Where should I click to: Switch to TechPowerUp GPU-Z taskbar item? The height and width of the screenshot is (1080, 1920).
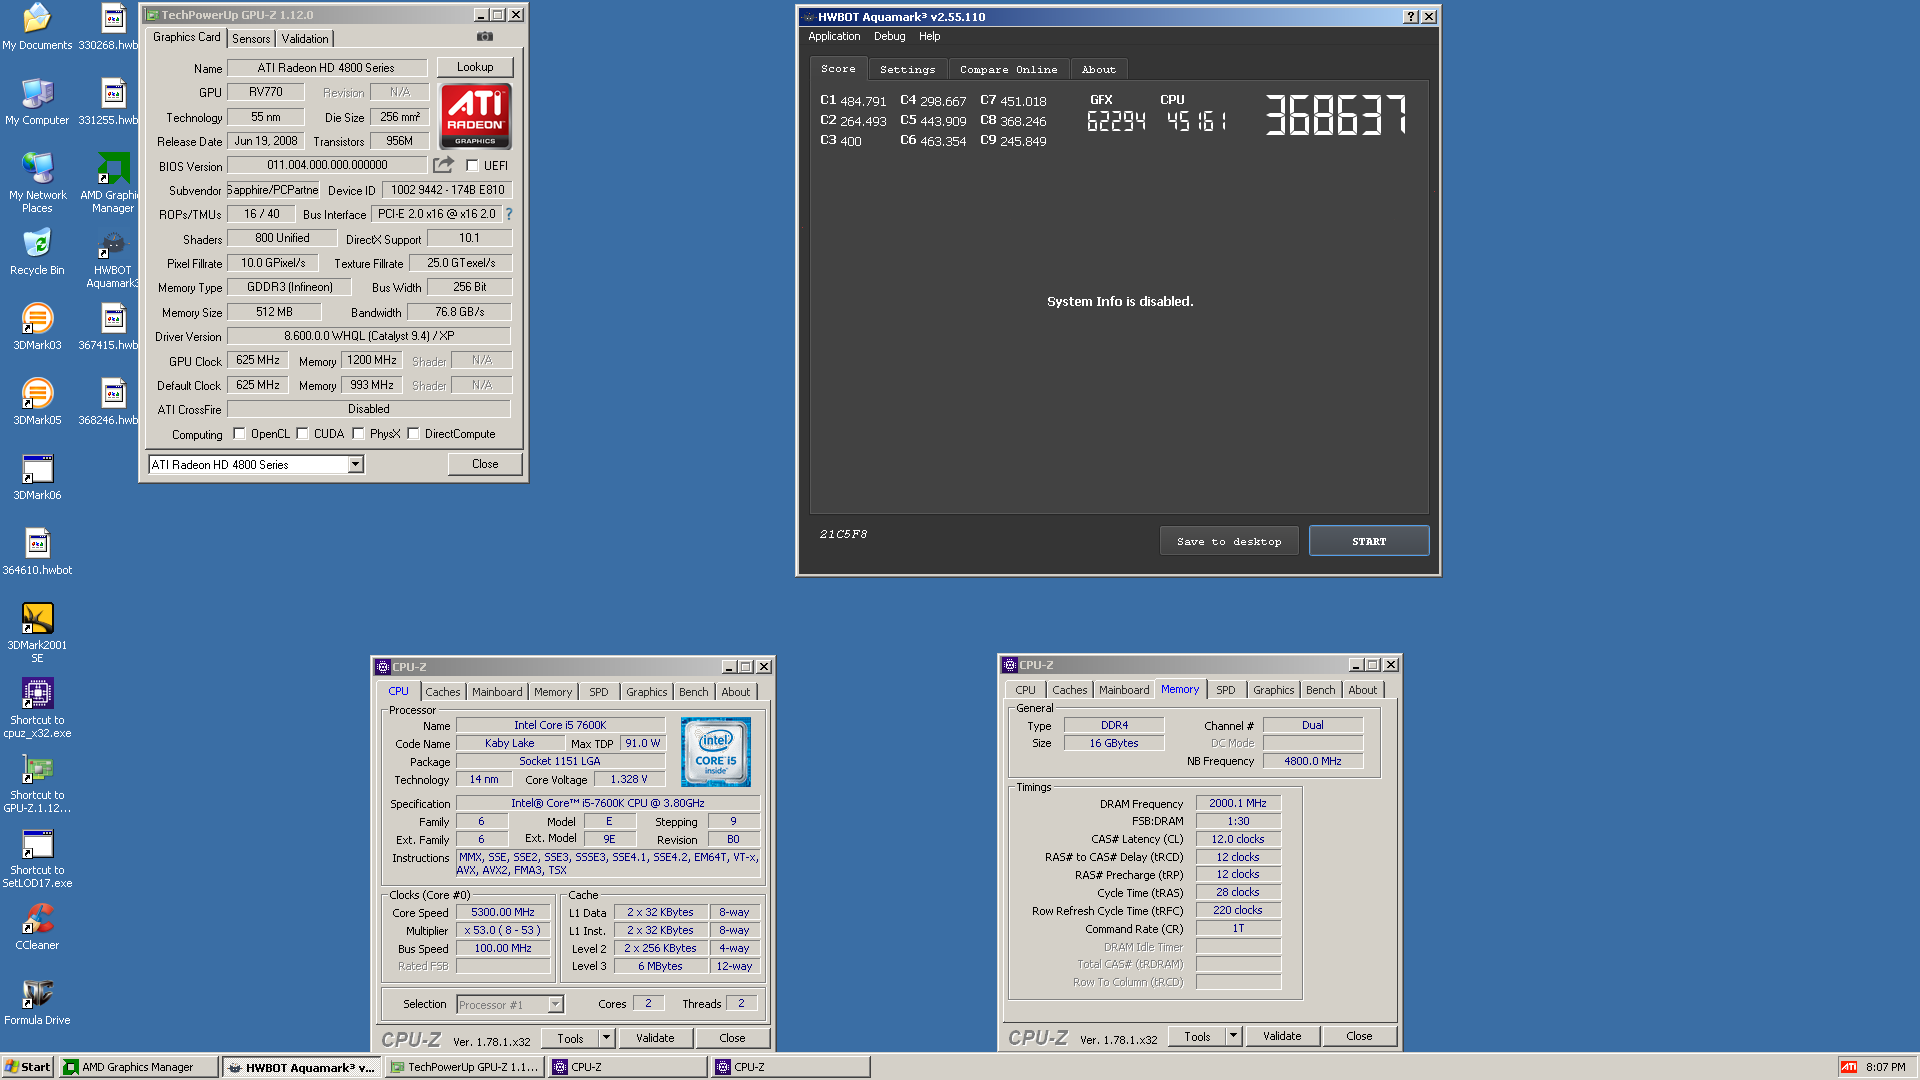click(x=466, y=1067)
